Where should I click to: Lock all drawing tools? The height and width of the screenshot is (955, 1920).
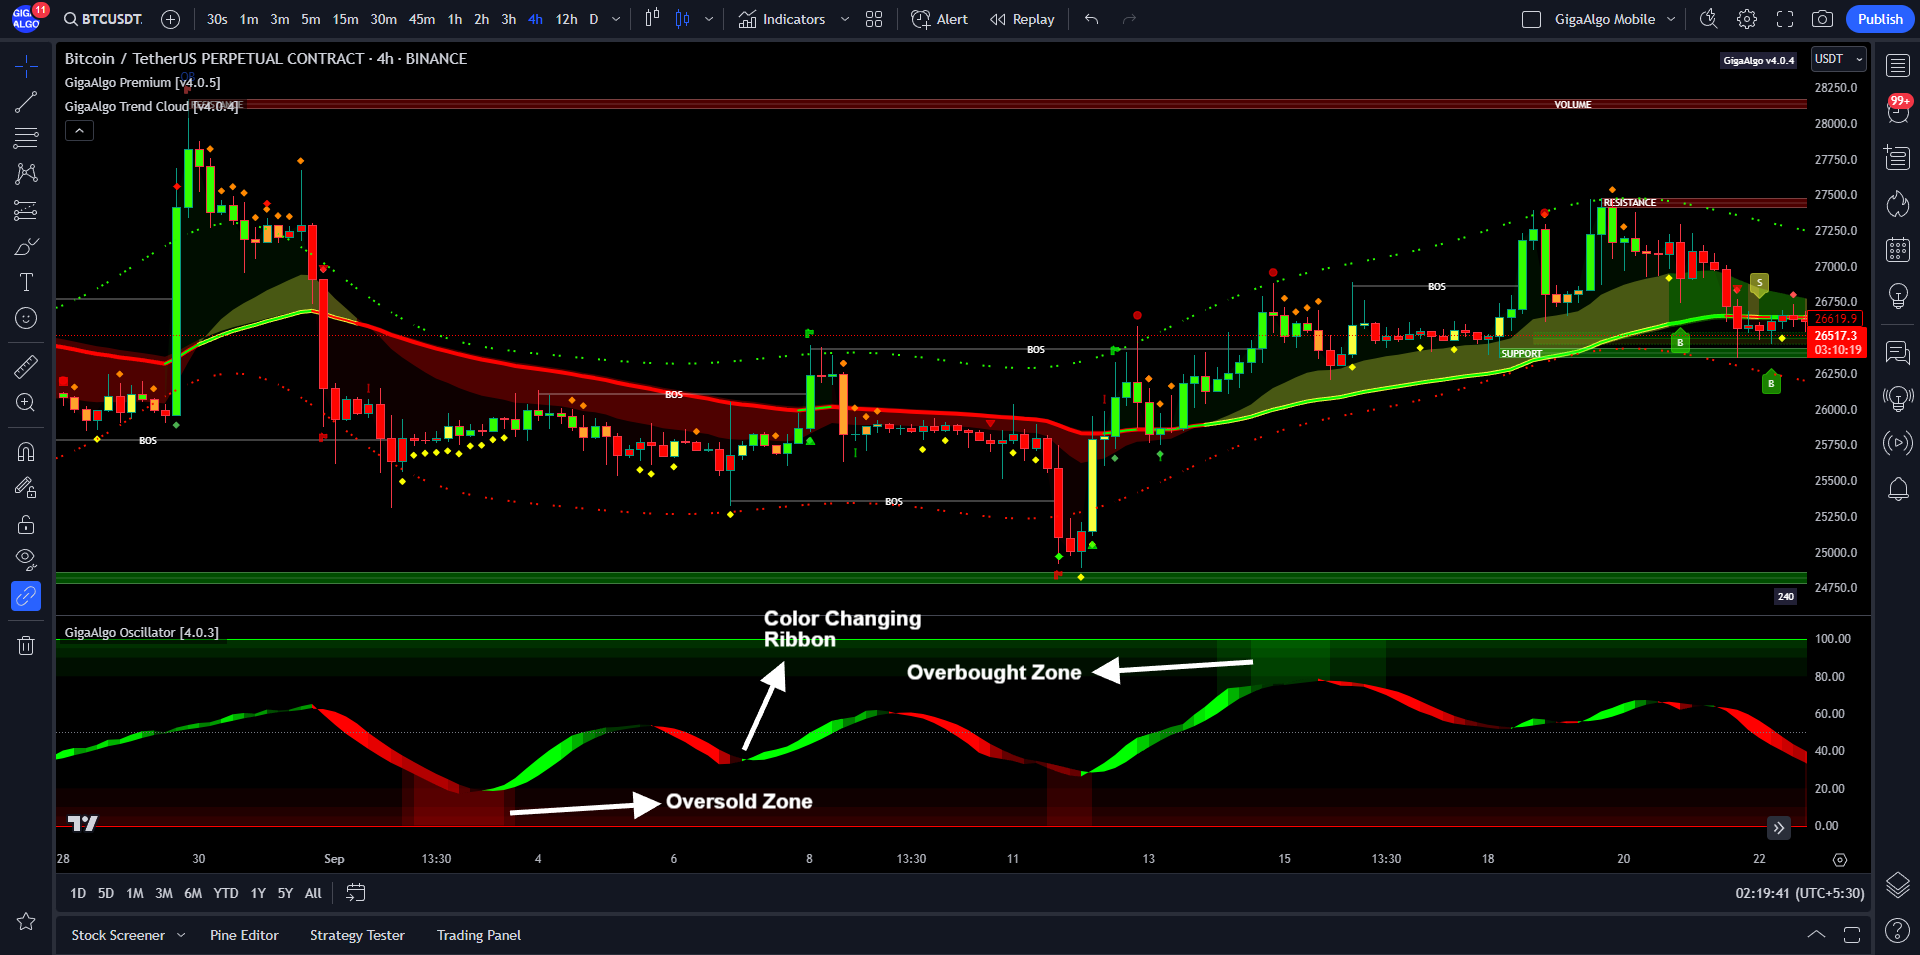tap(26, 524)
